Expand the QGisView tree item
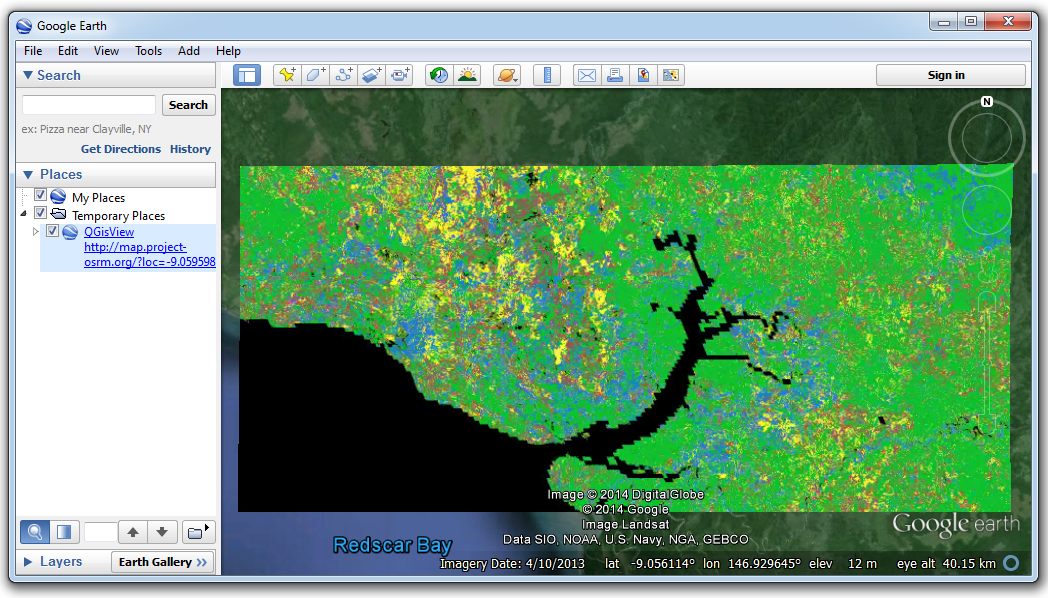The image size is (1048, 598). tap(36, 232)
